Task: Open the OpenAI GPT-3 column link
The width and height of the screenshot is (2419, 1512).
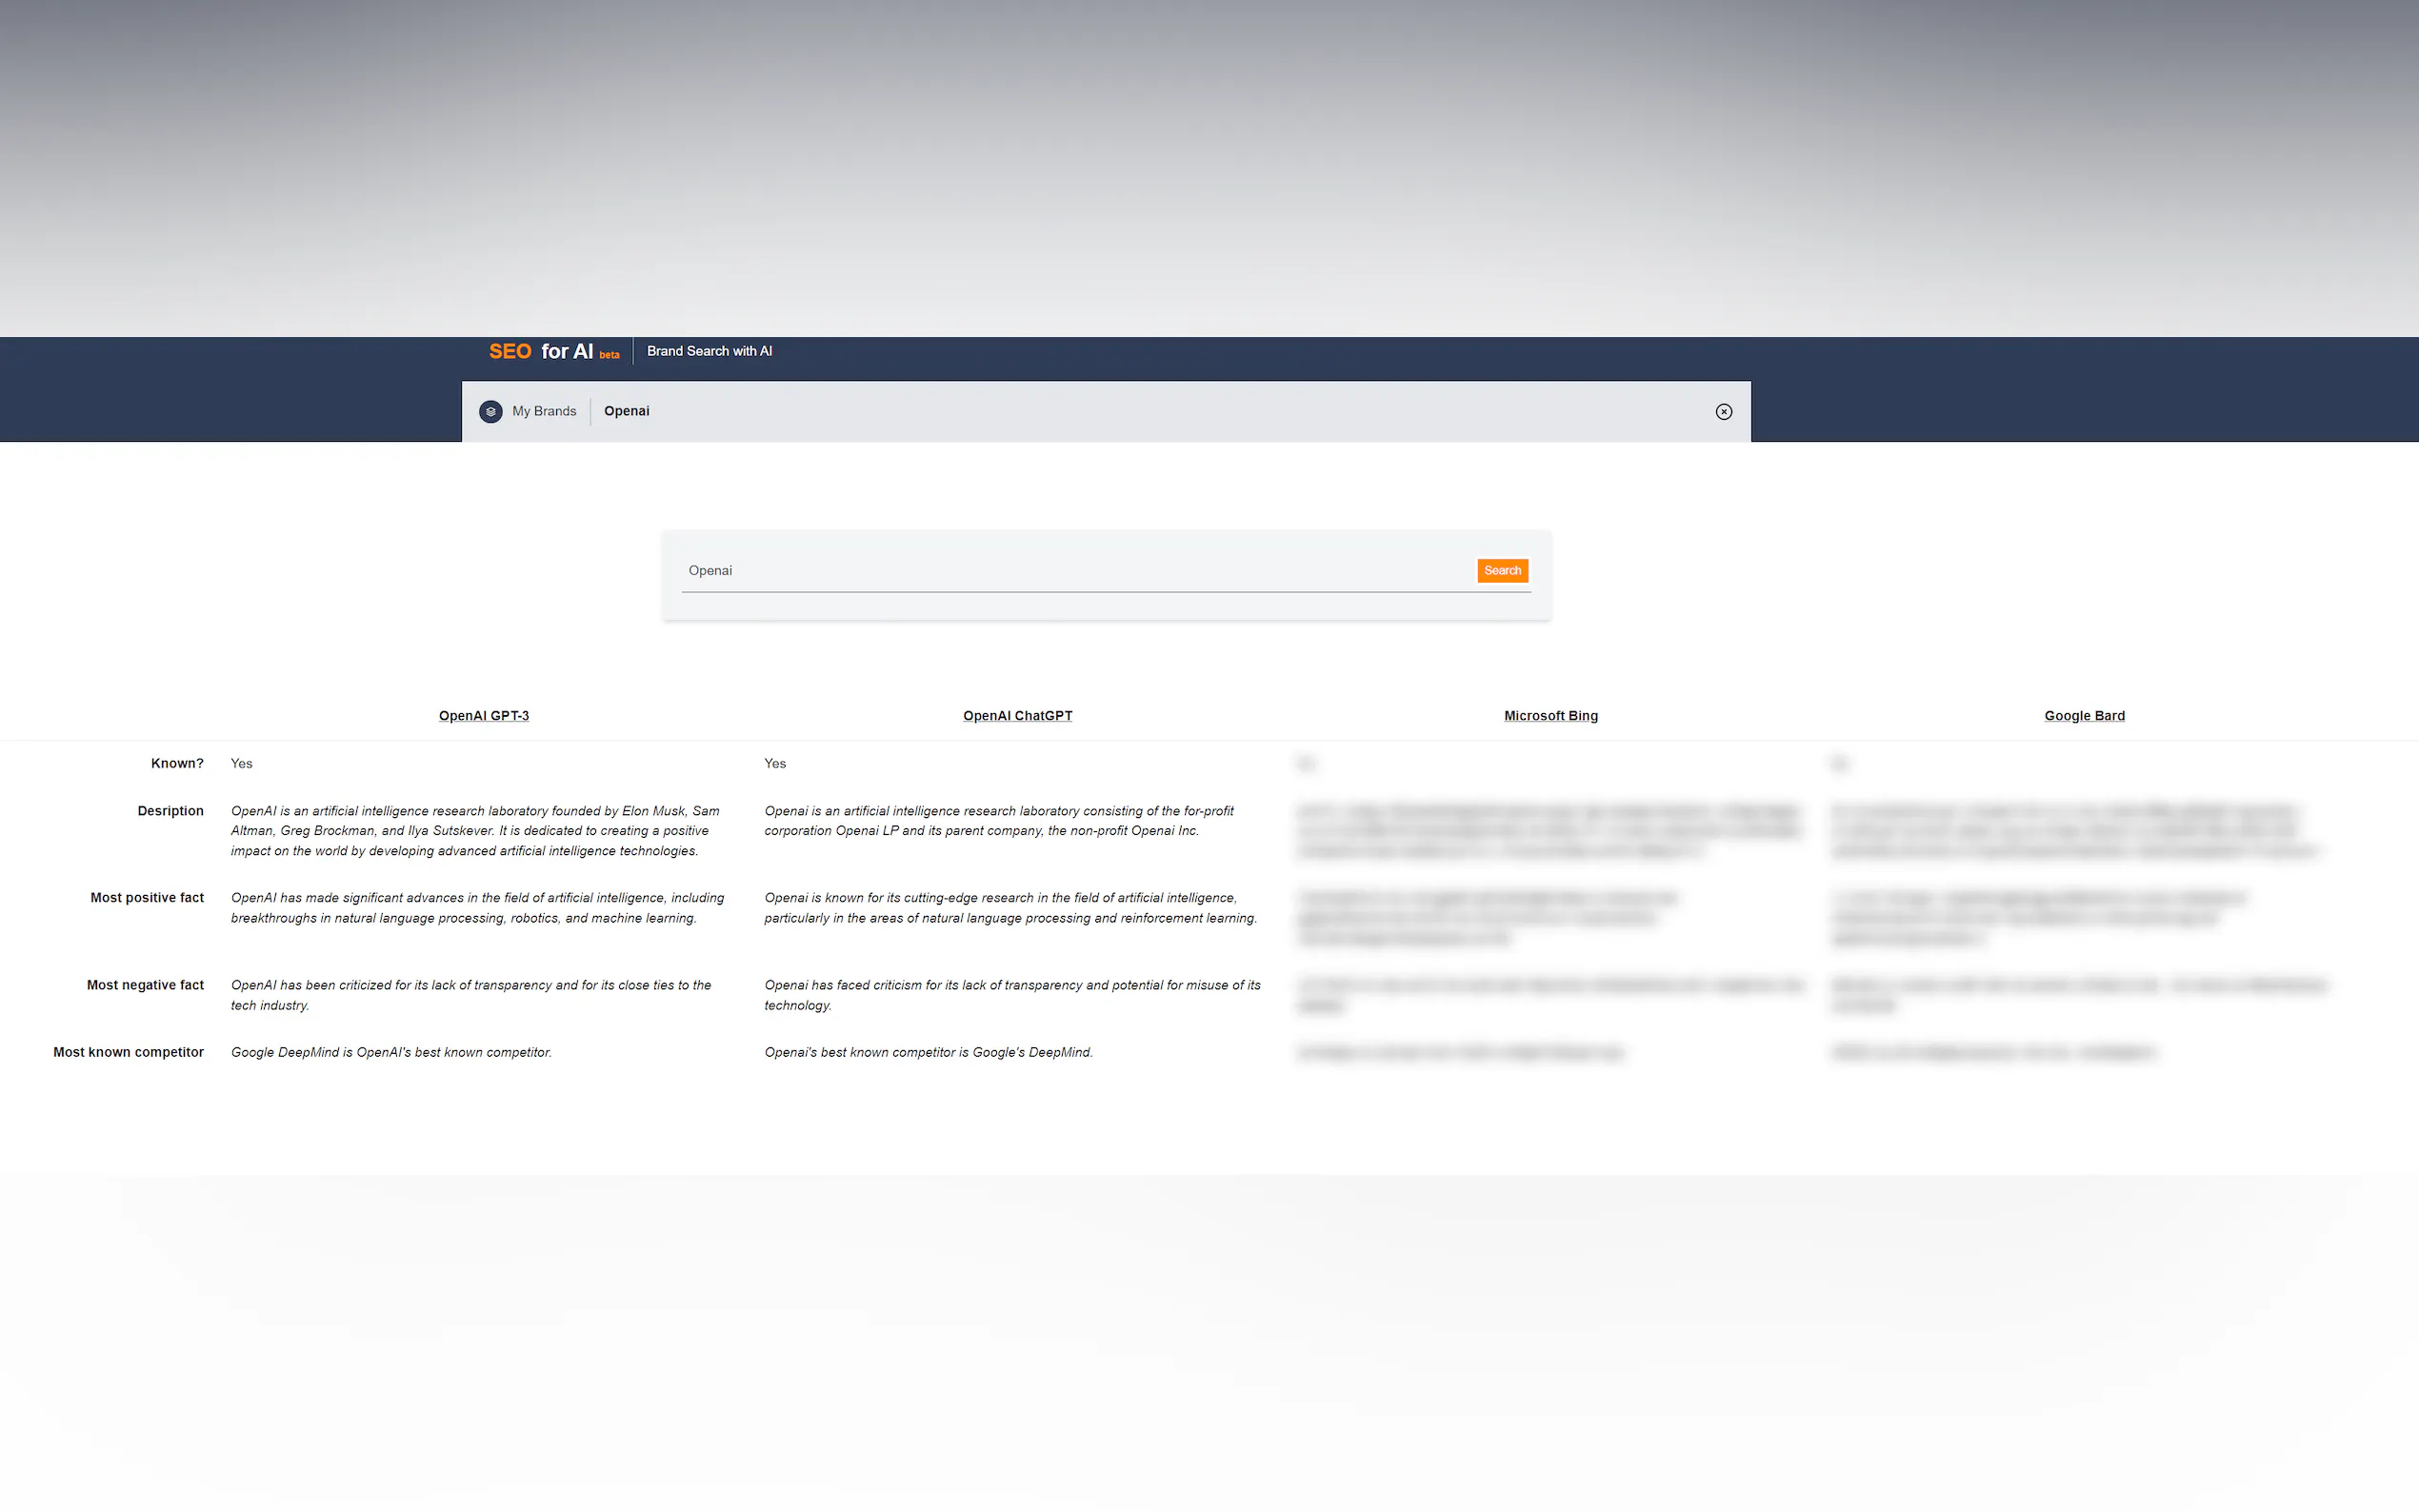Action: coord(483,716)
